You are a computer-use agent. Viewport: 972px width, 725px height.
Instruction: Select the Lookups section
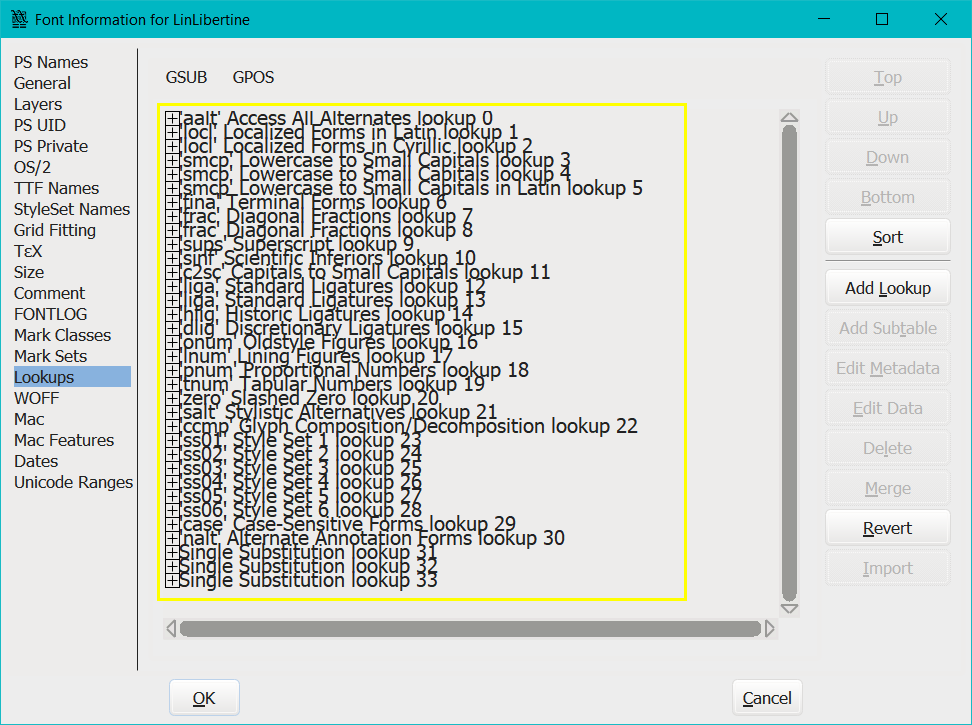point(72,377)
